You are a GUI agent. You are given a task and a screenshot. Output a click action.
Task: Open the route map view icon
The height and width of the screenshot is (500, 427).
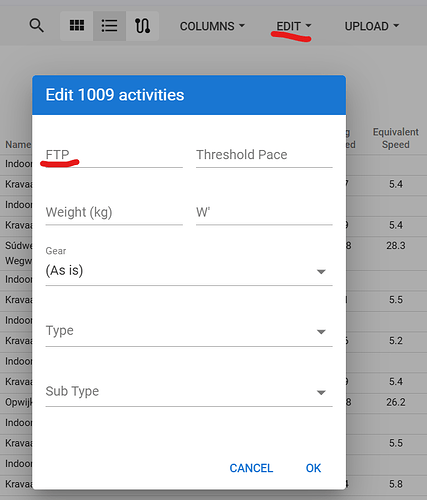pos(142,26)
